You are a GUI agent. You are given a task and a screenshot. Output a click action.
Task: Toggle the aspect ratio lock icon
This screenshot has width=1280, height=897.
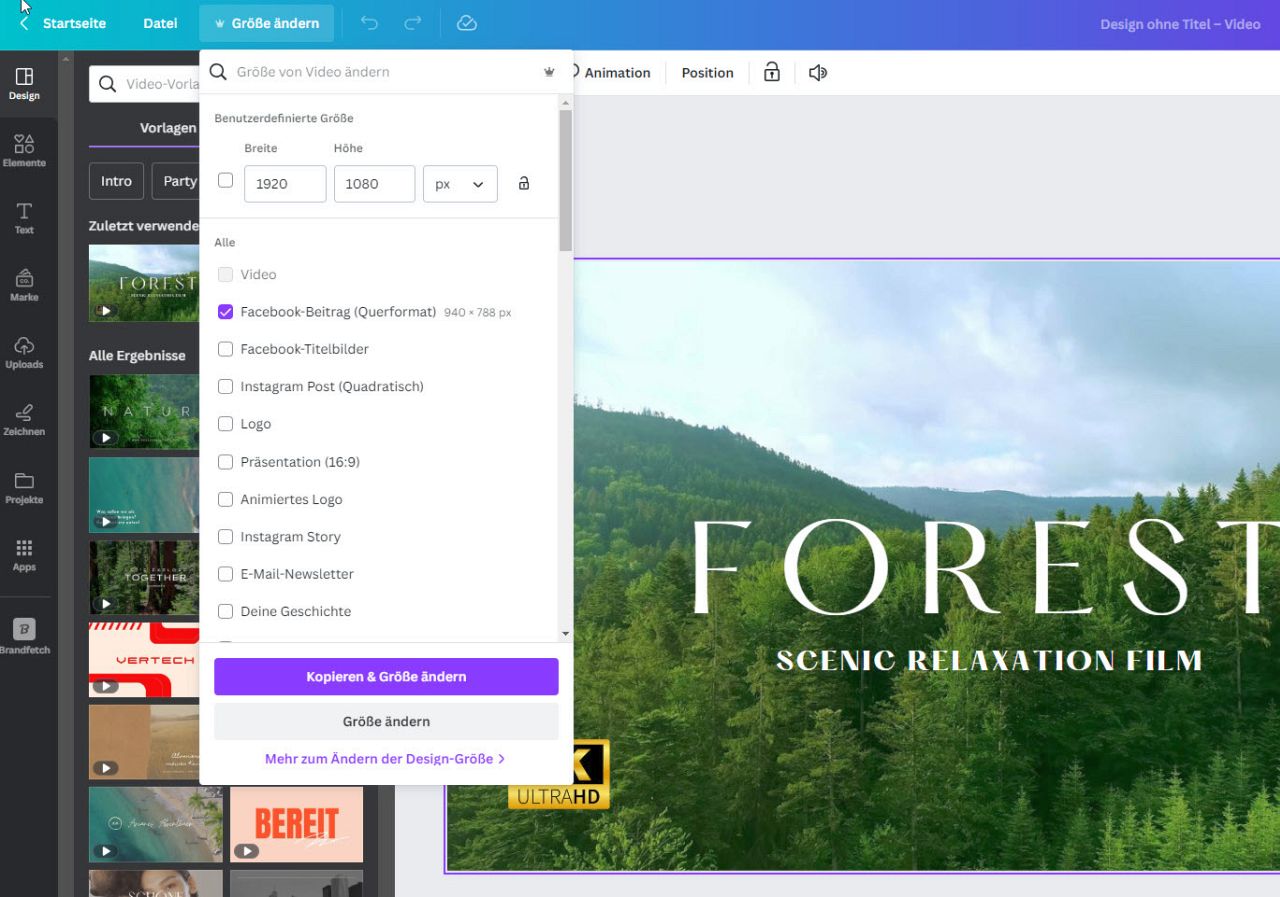[523, 184]
